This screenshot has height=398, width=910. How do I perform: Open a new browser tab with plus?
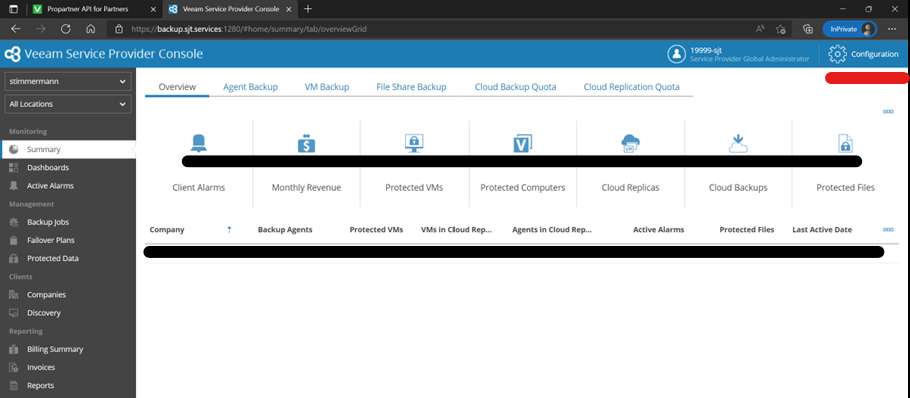pyautogui.click(x=308, y=9)
